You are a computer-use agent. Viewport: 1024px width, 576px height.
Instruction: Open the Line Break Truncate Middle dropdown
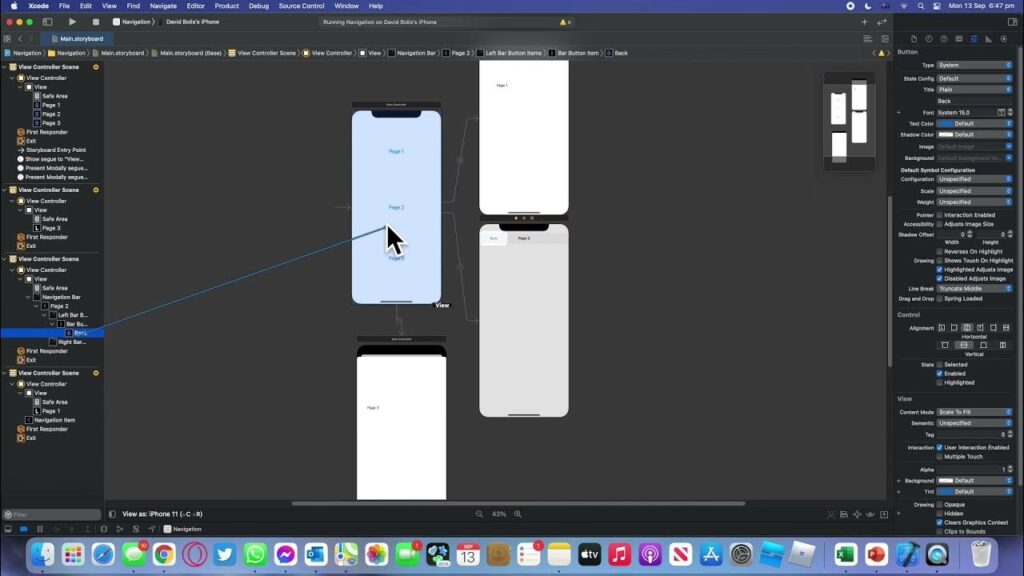coord(974,288)
